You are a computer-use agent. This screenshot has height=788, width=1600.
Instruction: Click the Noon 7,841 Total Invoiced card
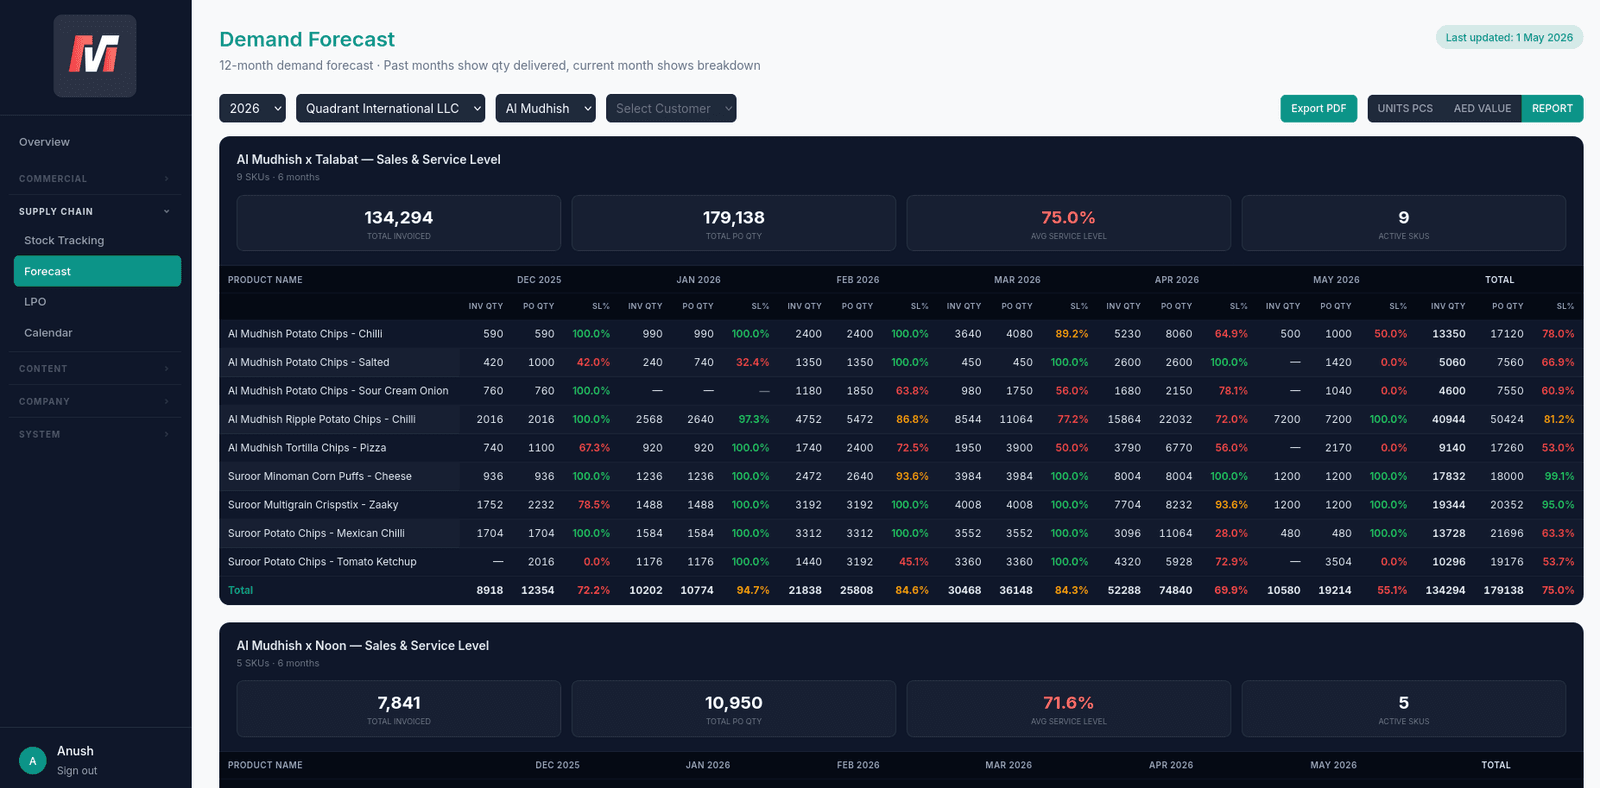[398, 709]
